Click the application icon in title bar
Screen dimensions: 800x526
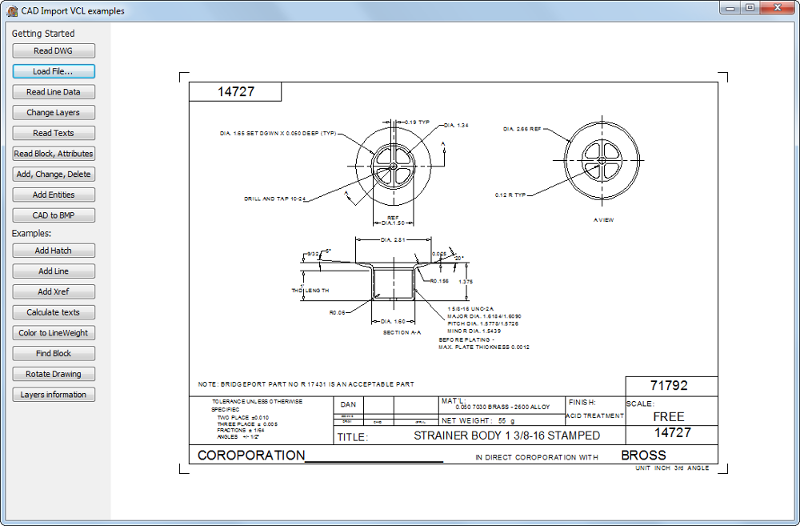click(12, 11)
